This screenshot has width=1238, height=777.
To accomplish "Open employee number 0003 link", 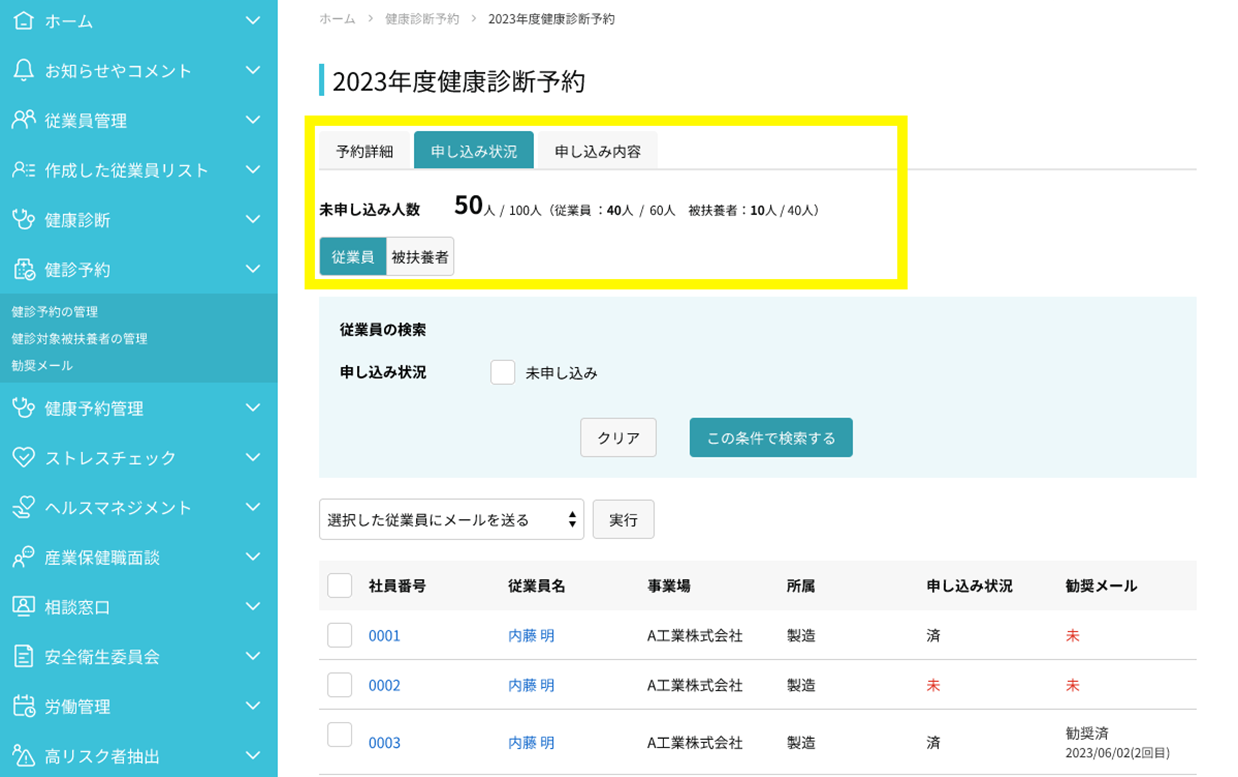I will [384, 743].
